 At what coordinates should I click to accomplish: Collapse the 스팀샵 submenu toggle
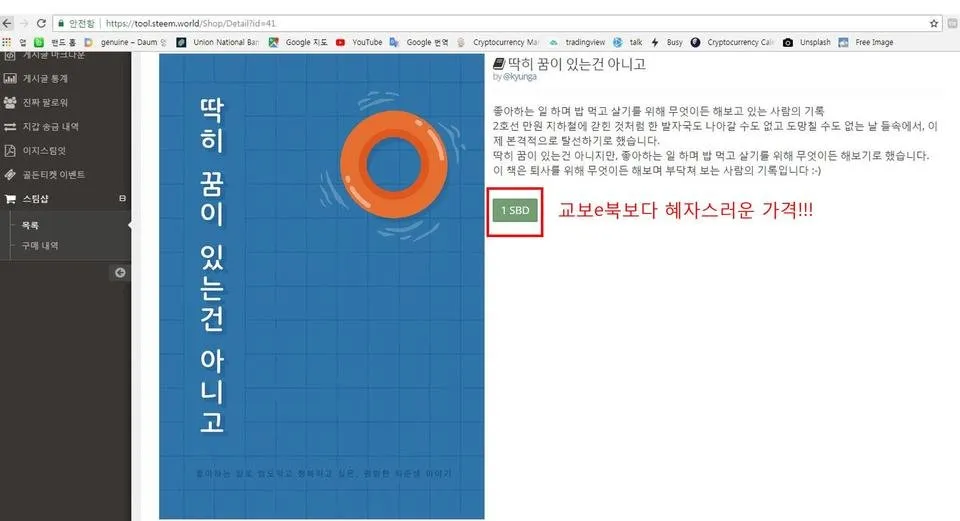122,198
